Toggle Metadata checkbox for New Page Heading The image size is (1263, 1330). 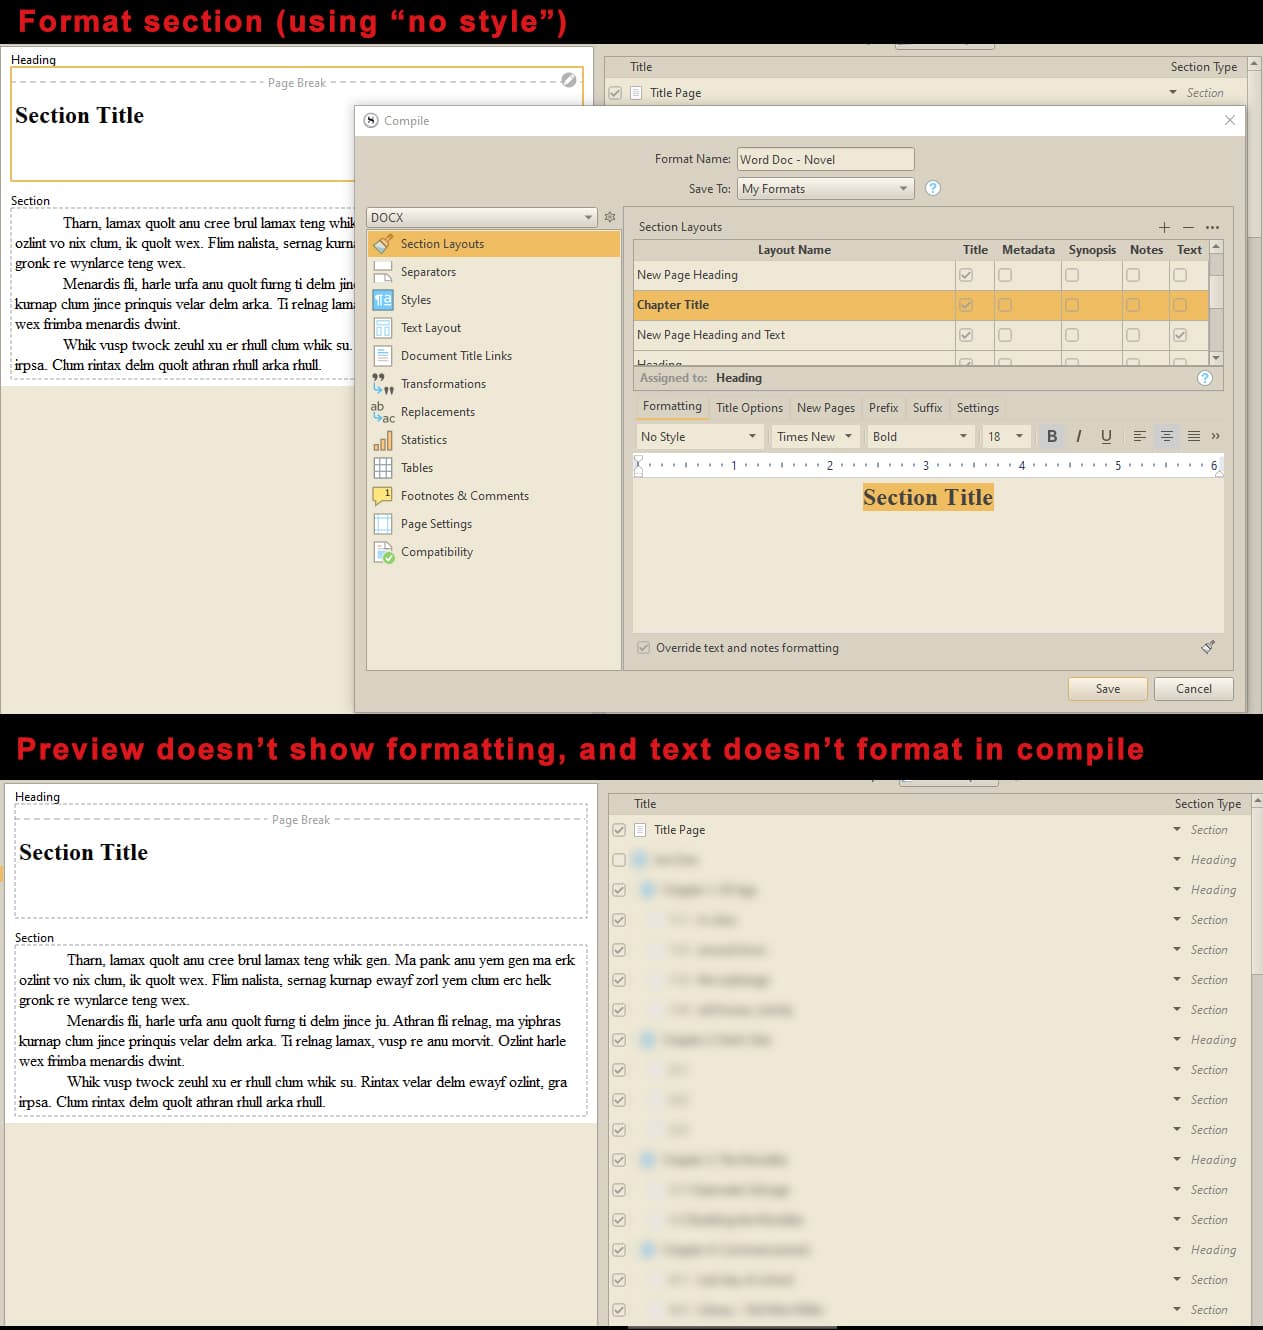tap(1005, 275)
